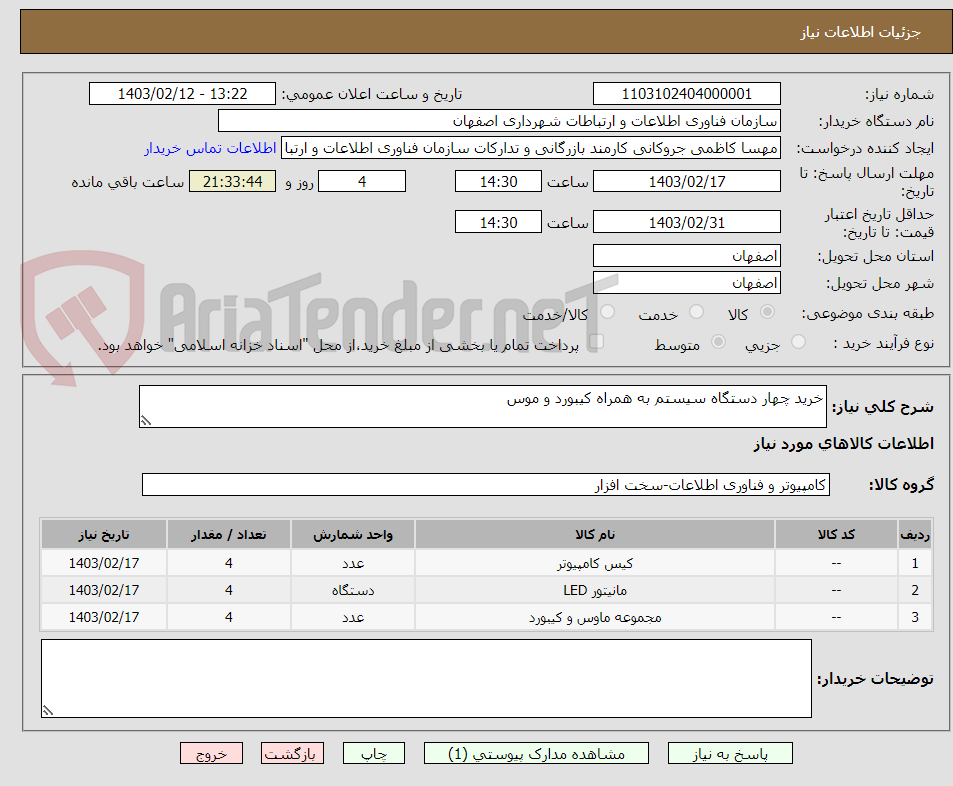This screenshot has height=786, width=953.
Task: Click the تاریخ نیاز column header
Action: (104, 534)
